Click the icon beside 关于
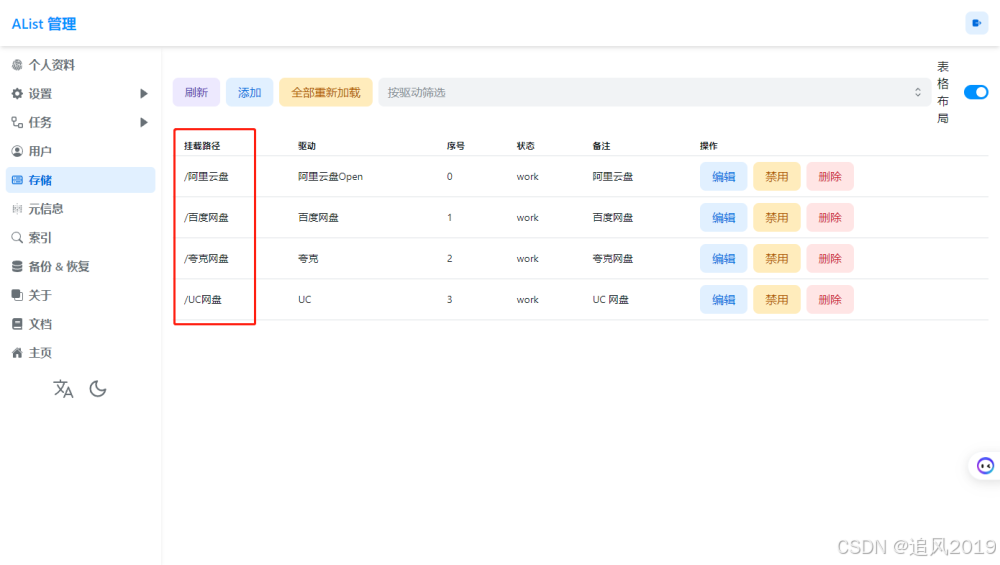Image resolution: width=1000 pixels, height=565 pixels. [x=17, y=295]
